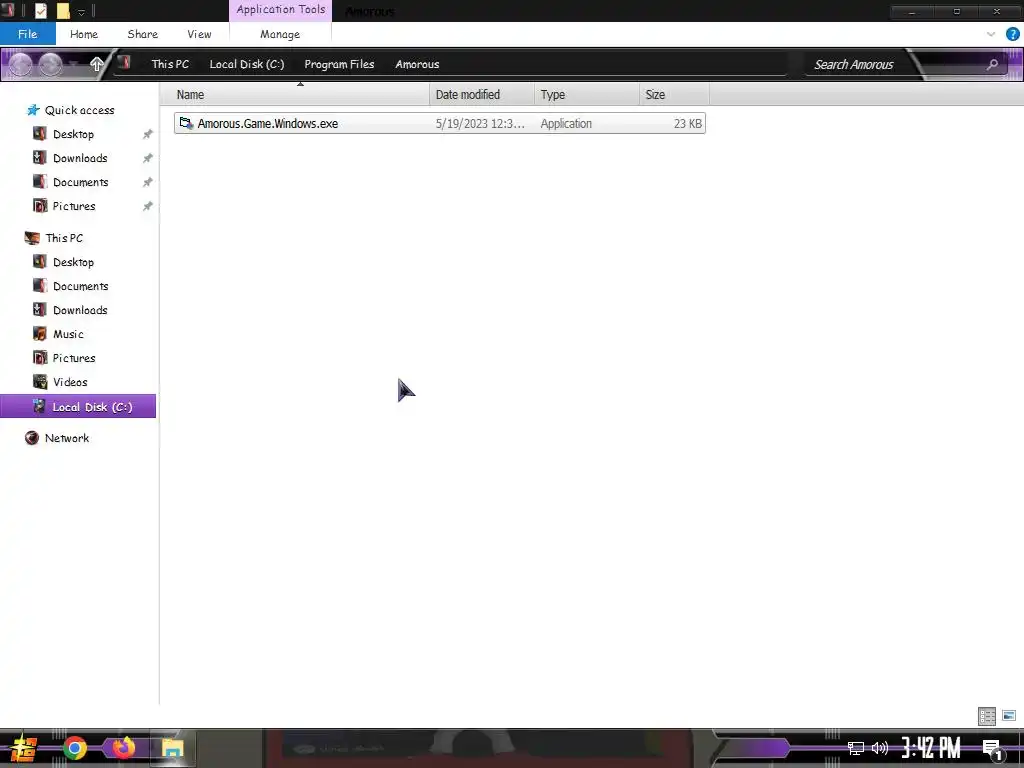Open the Videos folder
Screen dimensions: 1024x768
click(x=70, y=382)
